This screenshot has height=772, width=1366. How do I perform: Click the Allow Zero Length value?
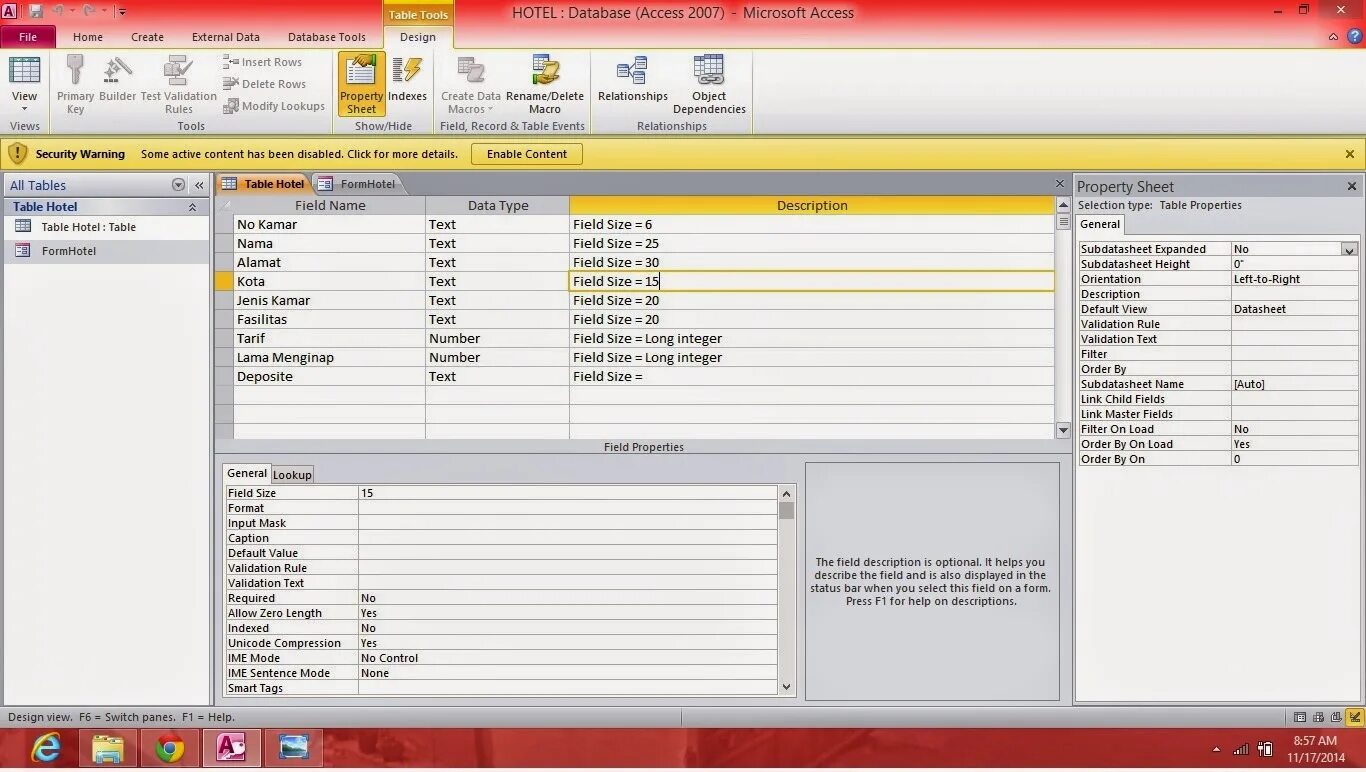click(567, 613)
